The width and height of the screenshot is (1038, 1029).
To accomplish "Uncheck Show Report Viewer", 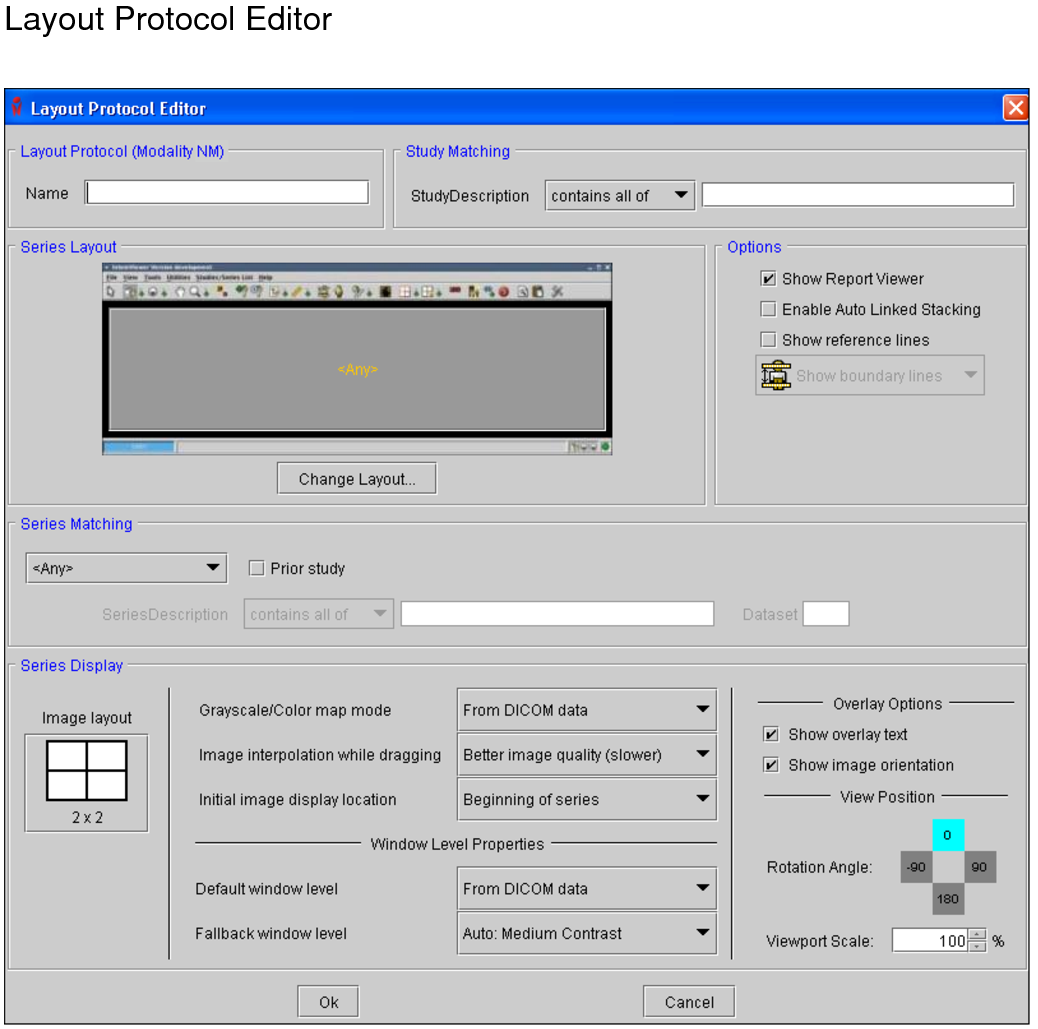I will tap(768, 279).
